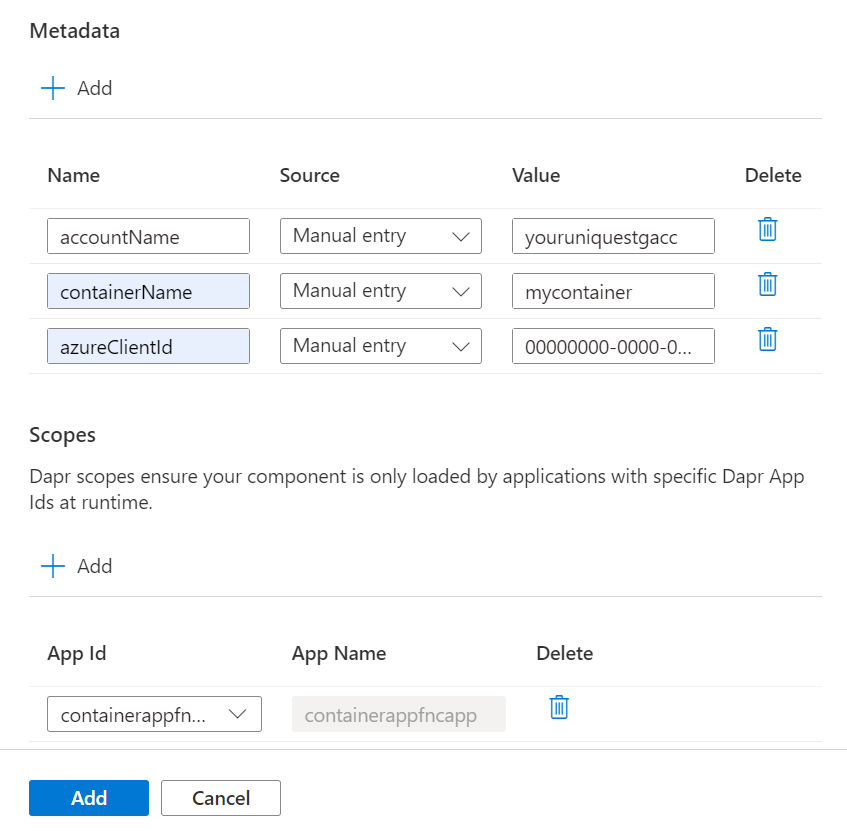Delete the azureClientId metadata row
847x831 pixels.
[767, 340]
